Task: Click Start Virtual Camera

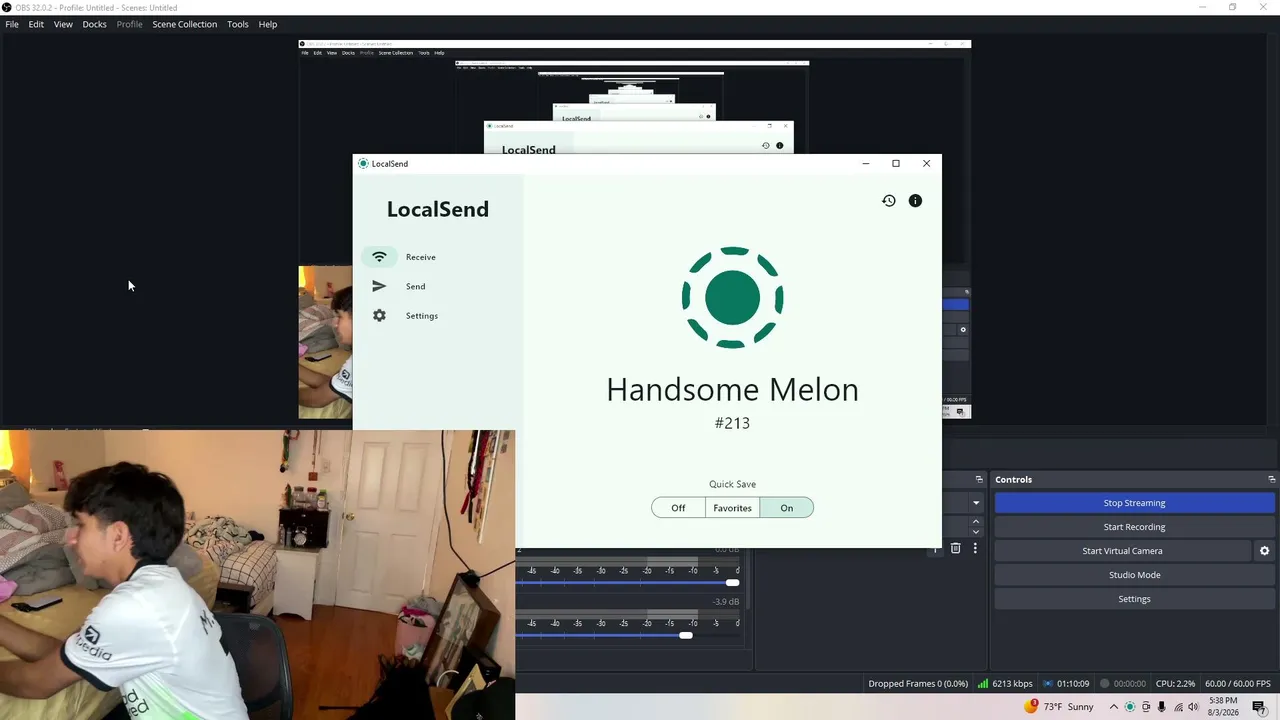Action: pos(1122,551)
